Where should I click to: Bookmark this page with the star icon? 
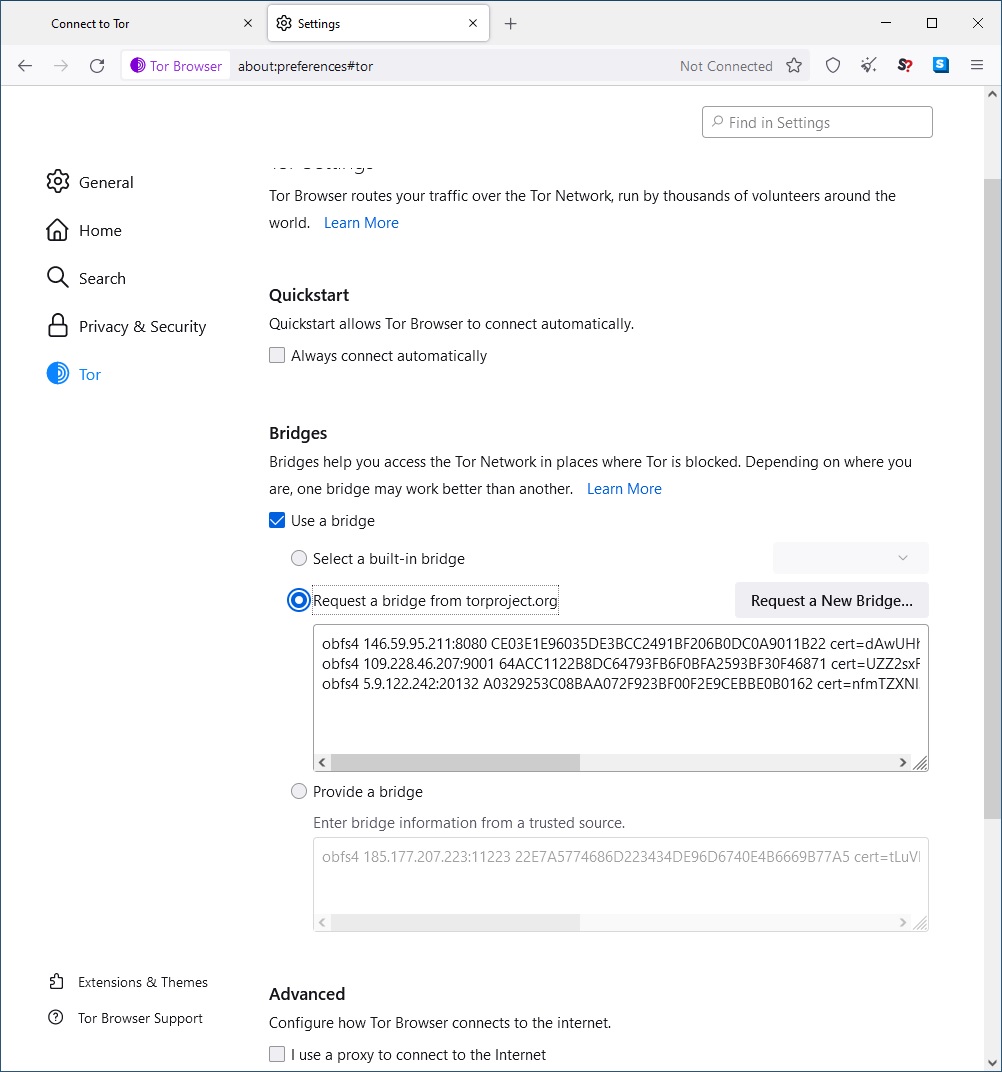coord(794,66)
